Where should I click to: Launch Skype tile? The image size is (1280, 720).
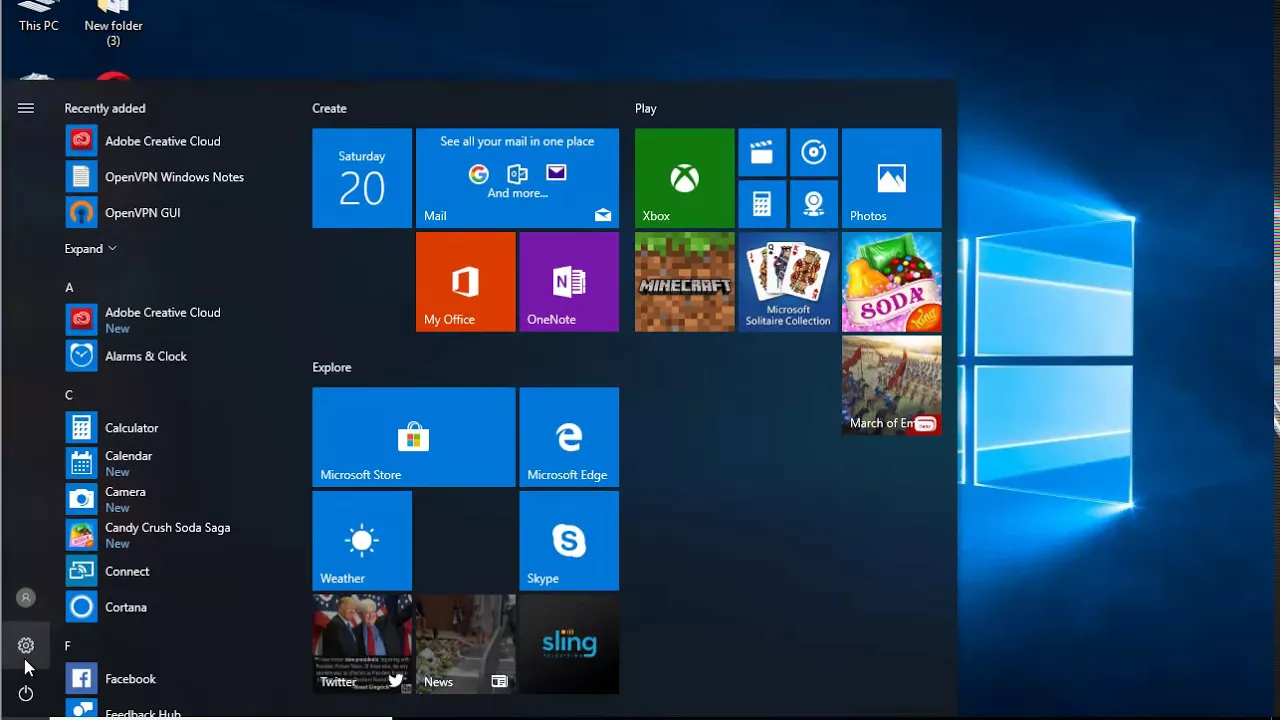(569, 541)
